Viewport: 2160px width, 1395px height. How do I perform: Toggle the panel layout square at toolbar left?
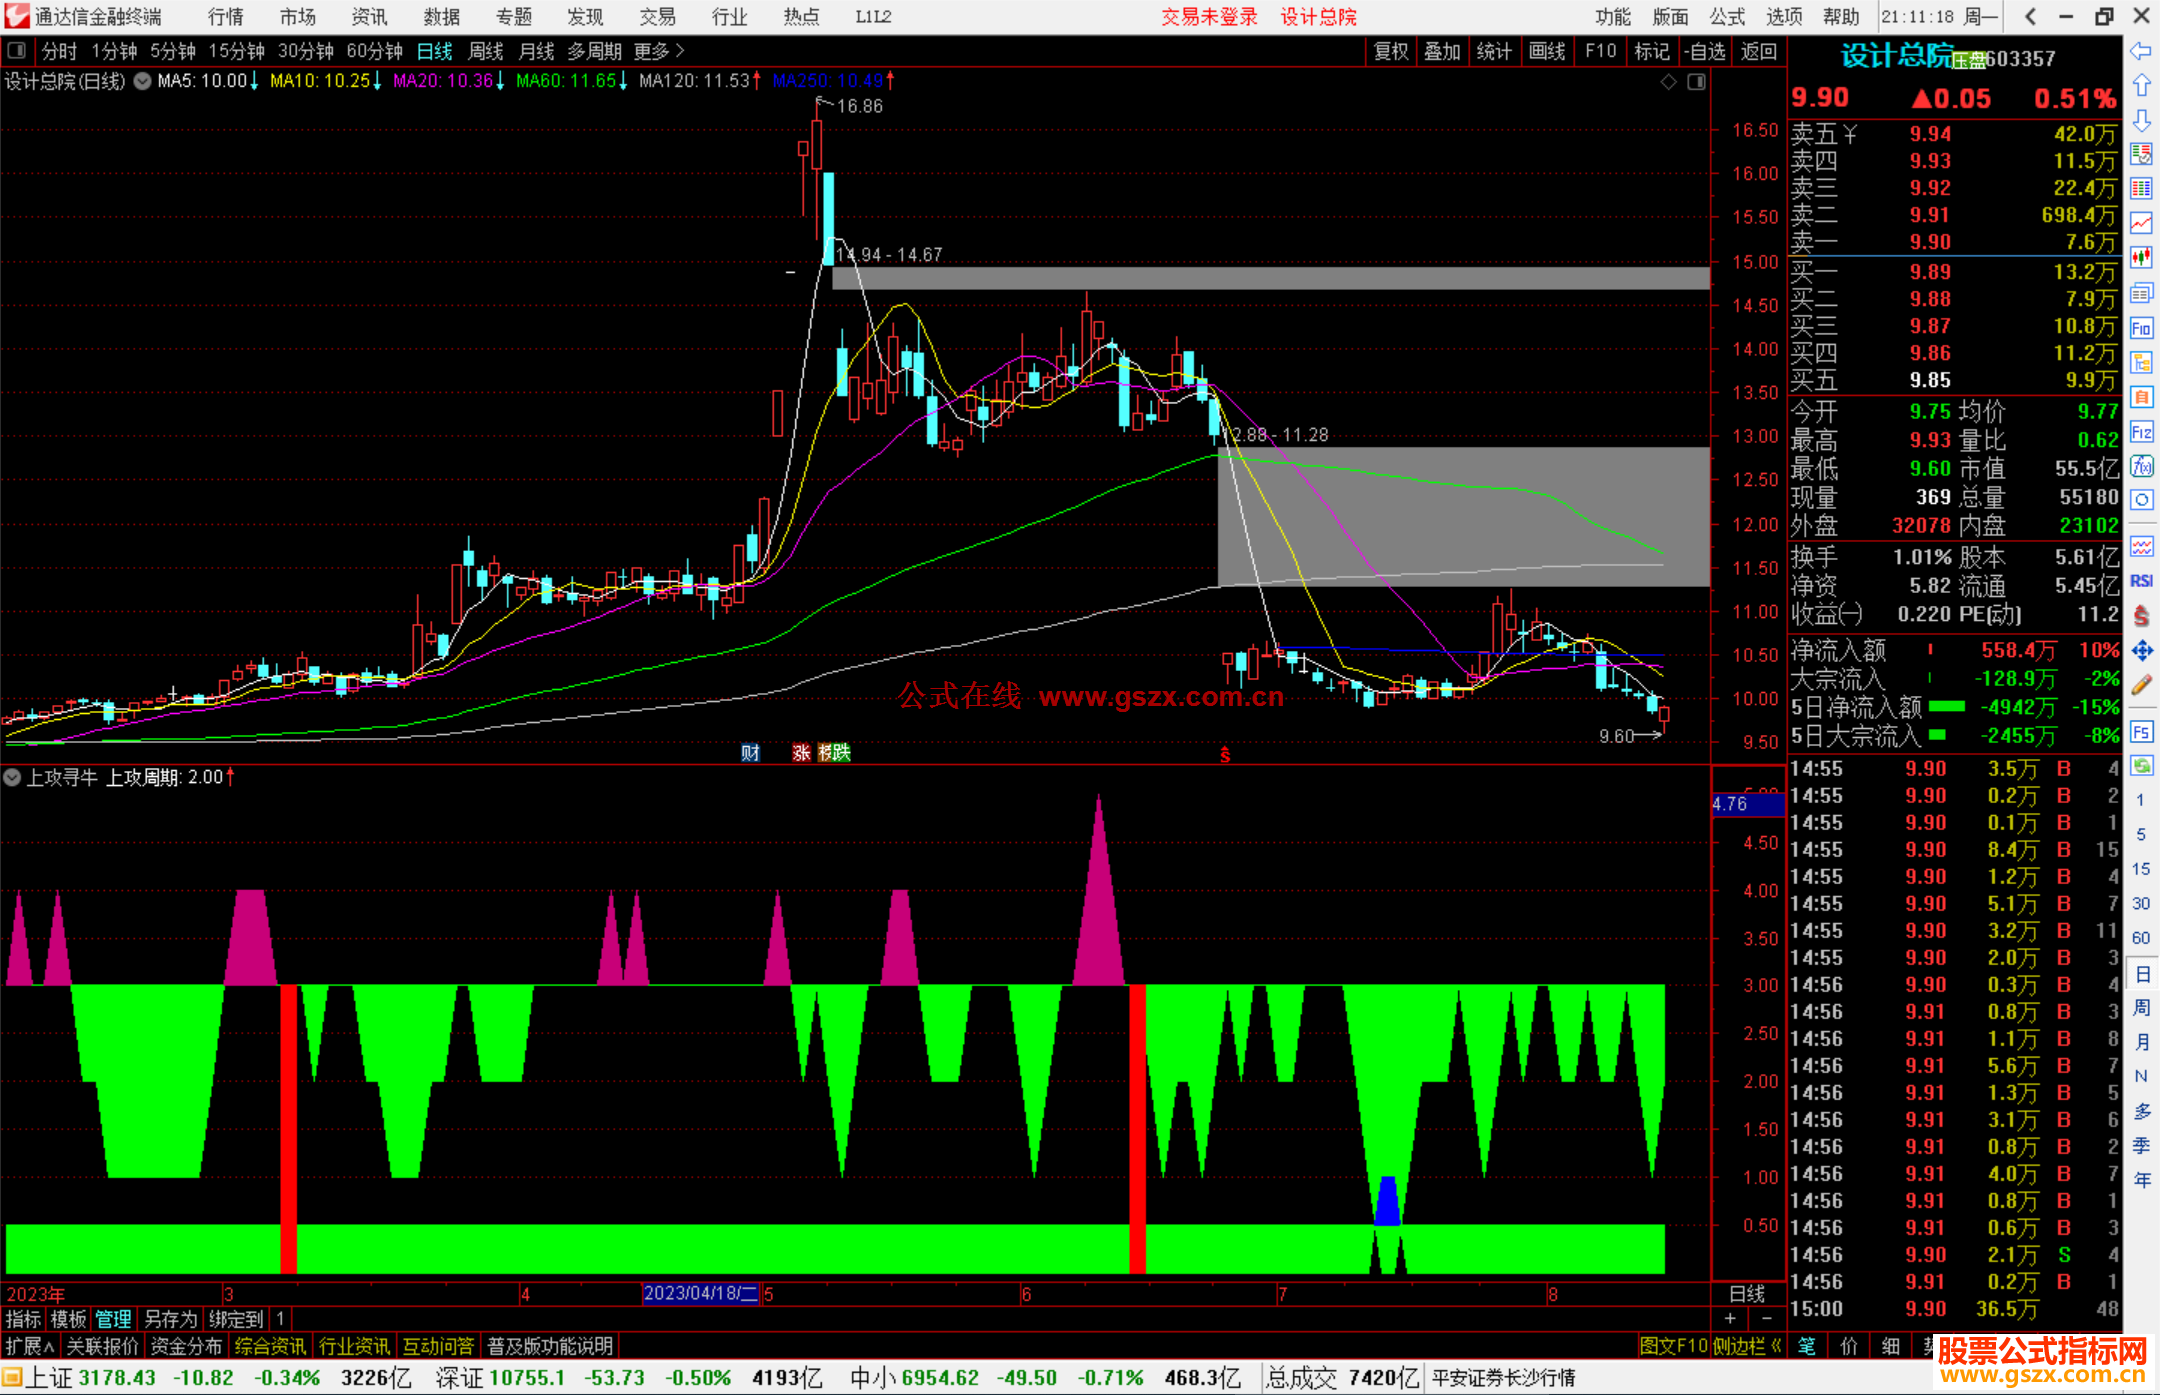[17, 50]
